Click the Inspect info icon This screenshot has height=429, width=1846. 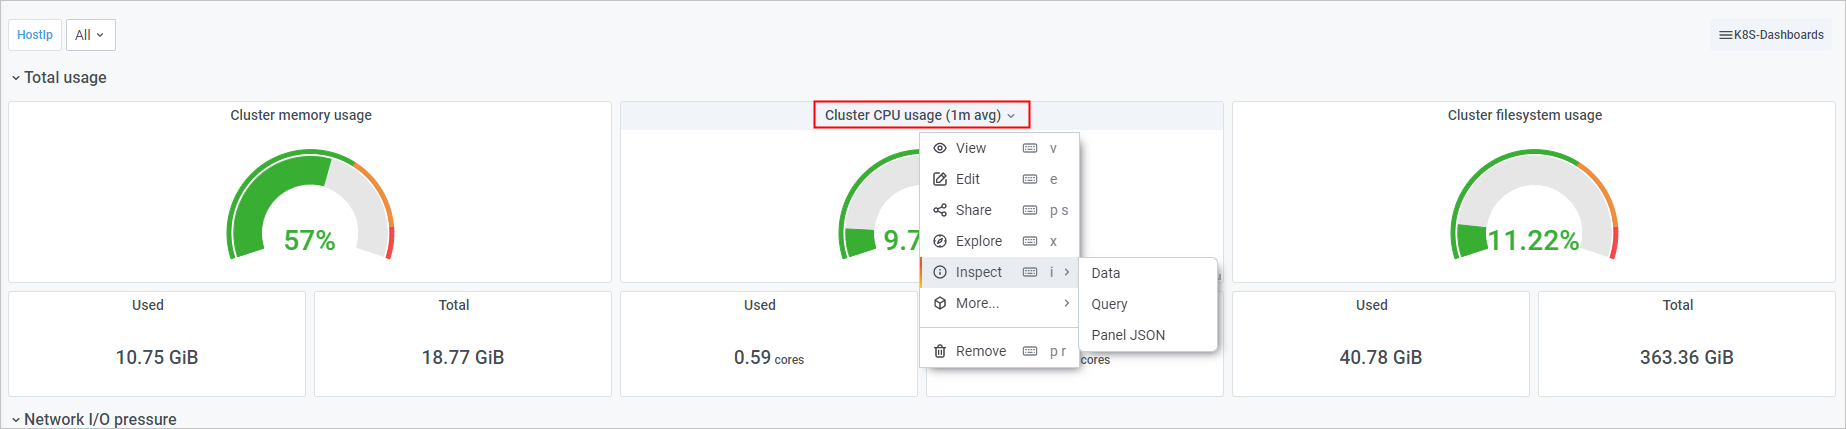pyautogui.click(x=940, y=272)
